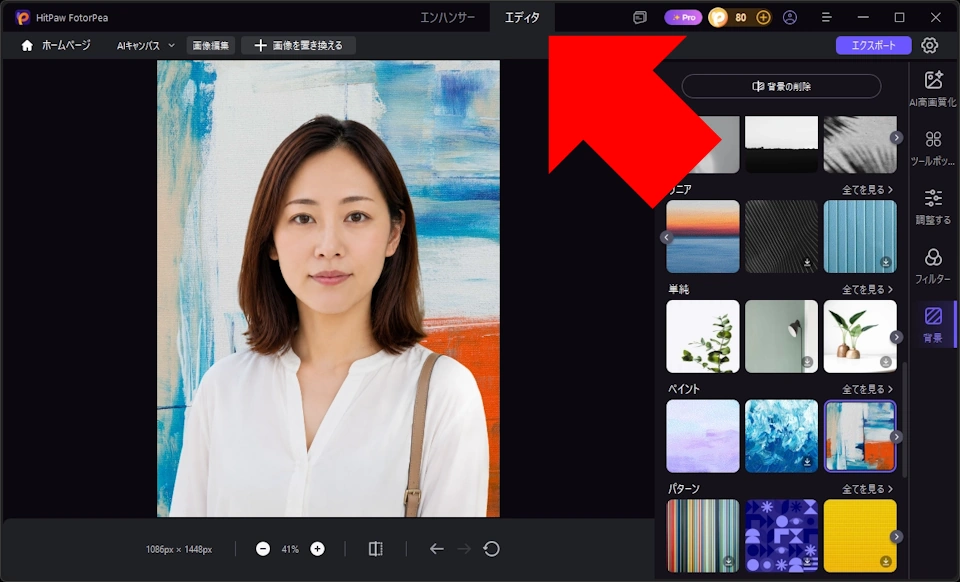Click the zoom in plus icon
Viewport: 960px width, 582px height.
(x=317, y=549)
